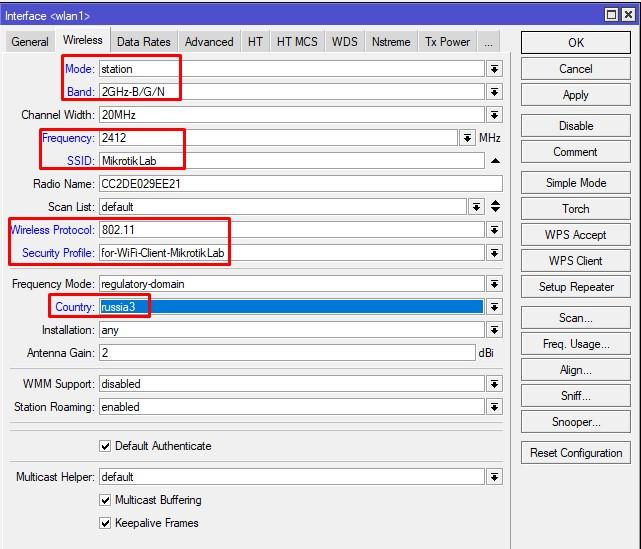641x549 pixels.
Task: Uncheck the Keepalive Frames checkbox
Action: [106, 523]
